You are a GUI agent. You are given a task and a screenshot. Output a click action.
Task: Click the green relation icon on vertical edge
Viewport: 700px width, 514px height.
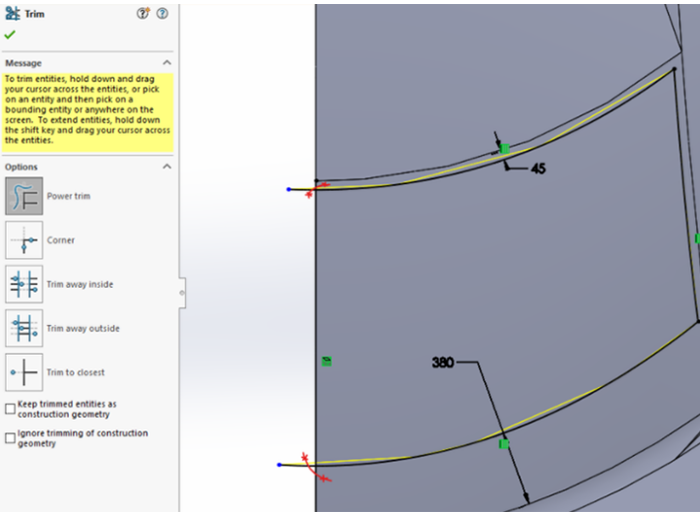tap(327, 361)
